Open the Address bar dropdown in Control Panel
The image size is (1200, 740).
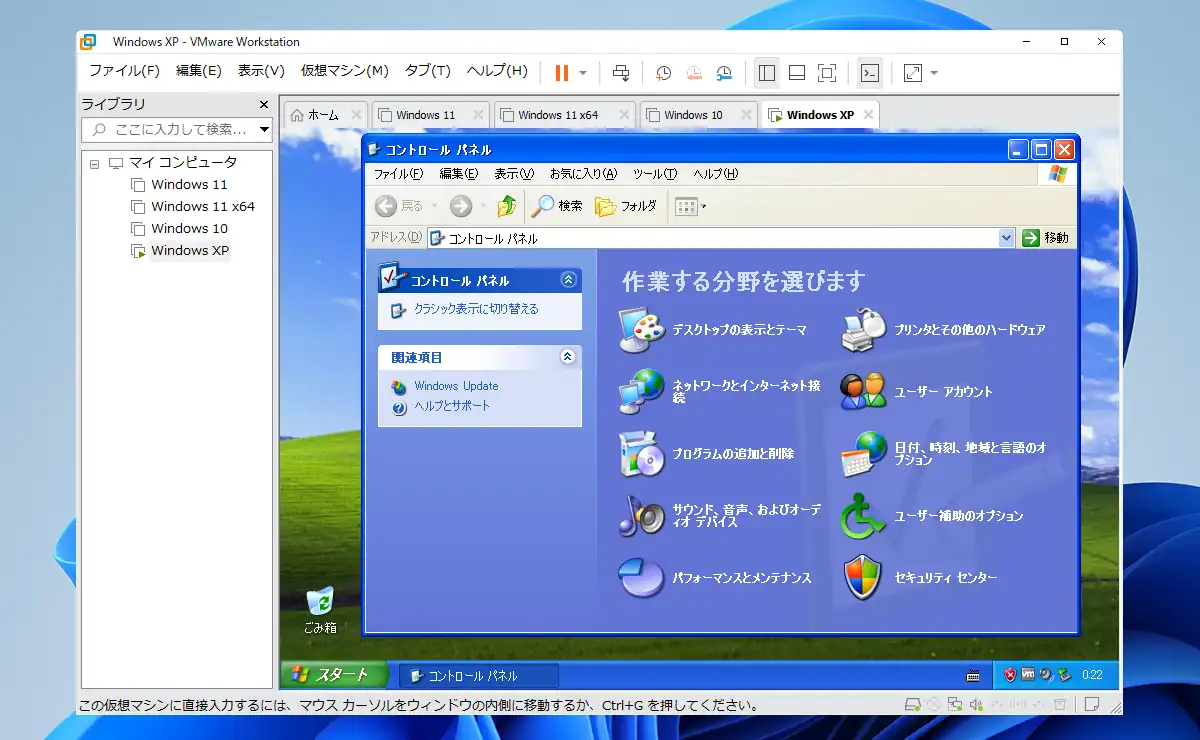1006,238
